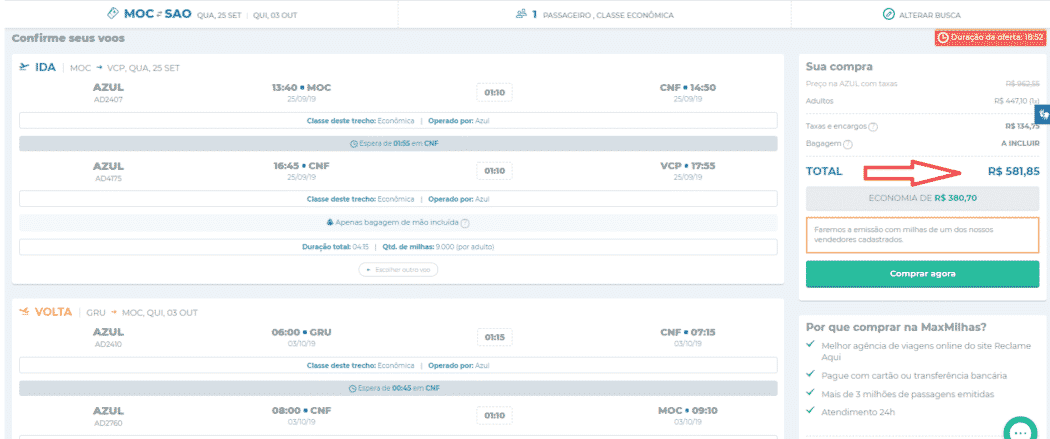Screen dimensions: 1050x439
Task: Click the pencil icon beside Alterar Busca
Action: coord(889,14)
